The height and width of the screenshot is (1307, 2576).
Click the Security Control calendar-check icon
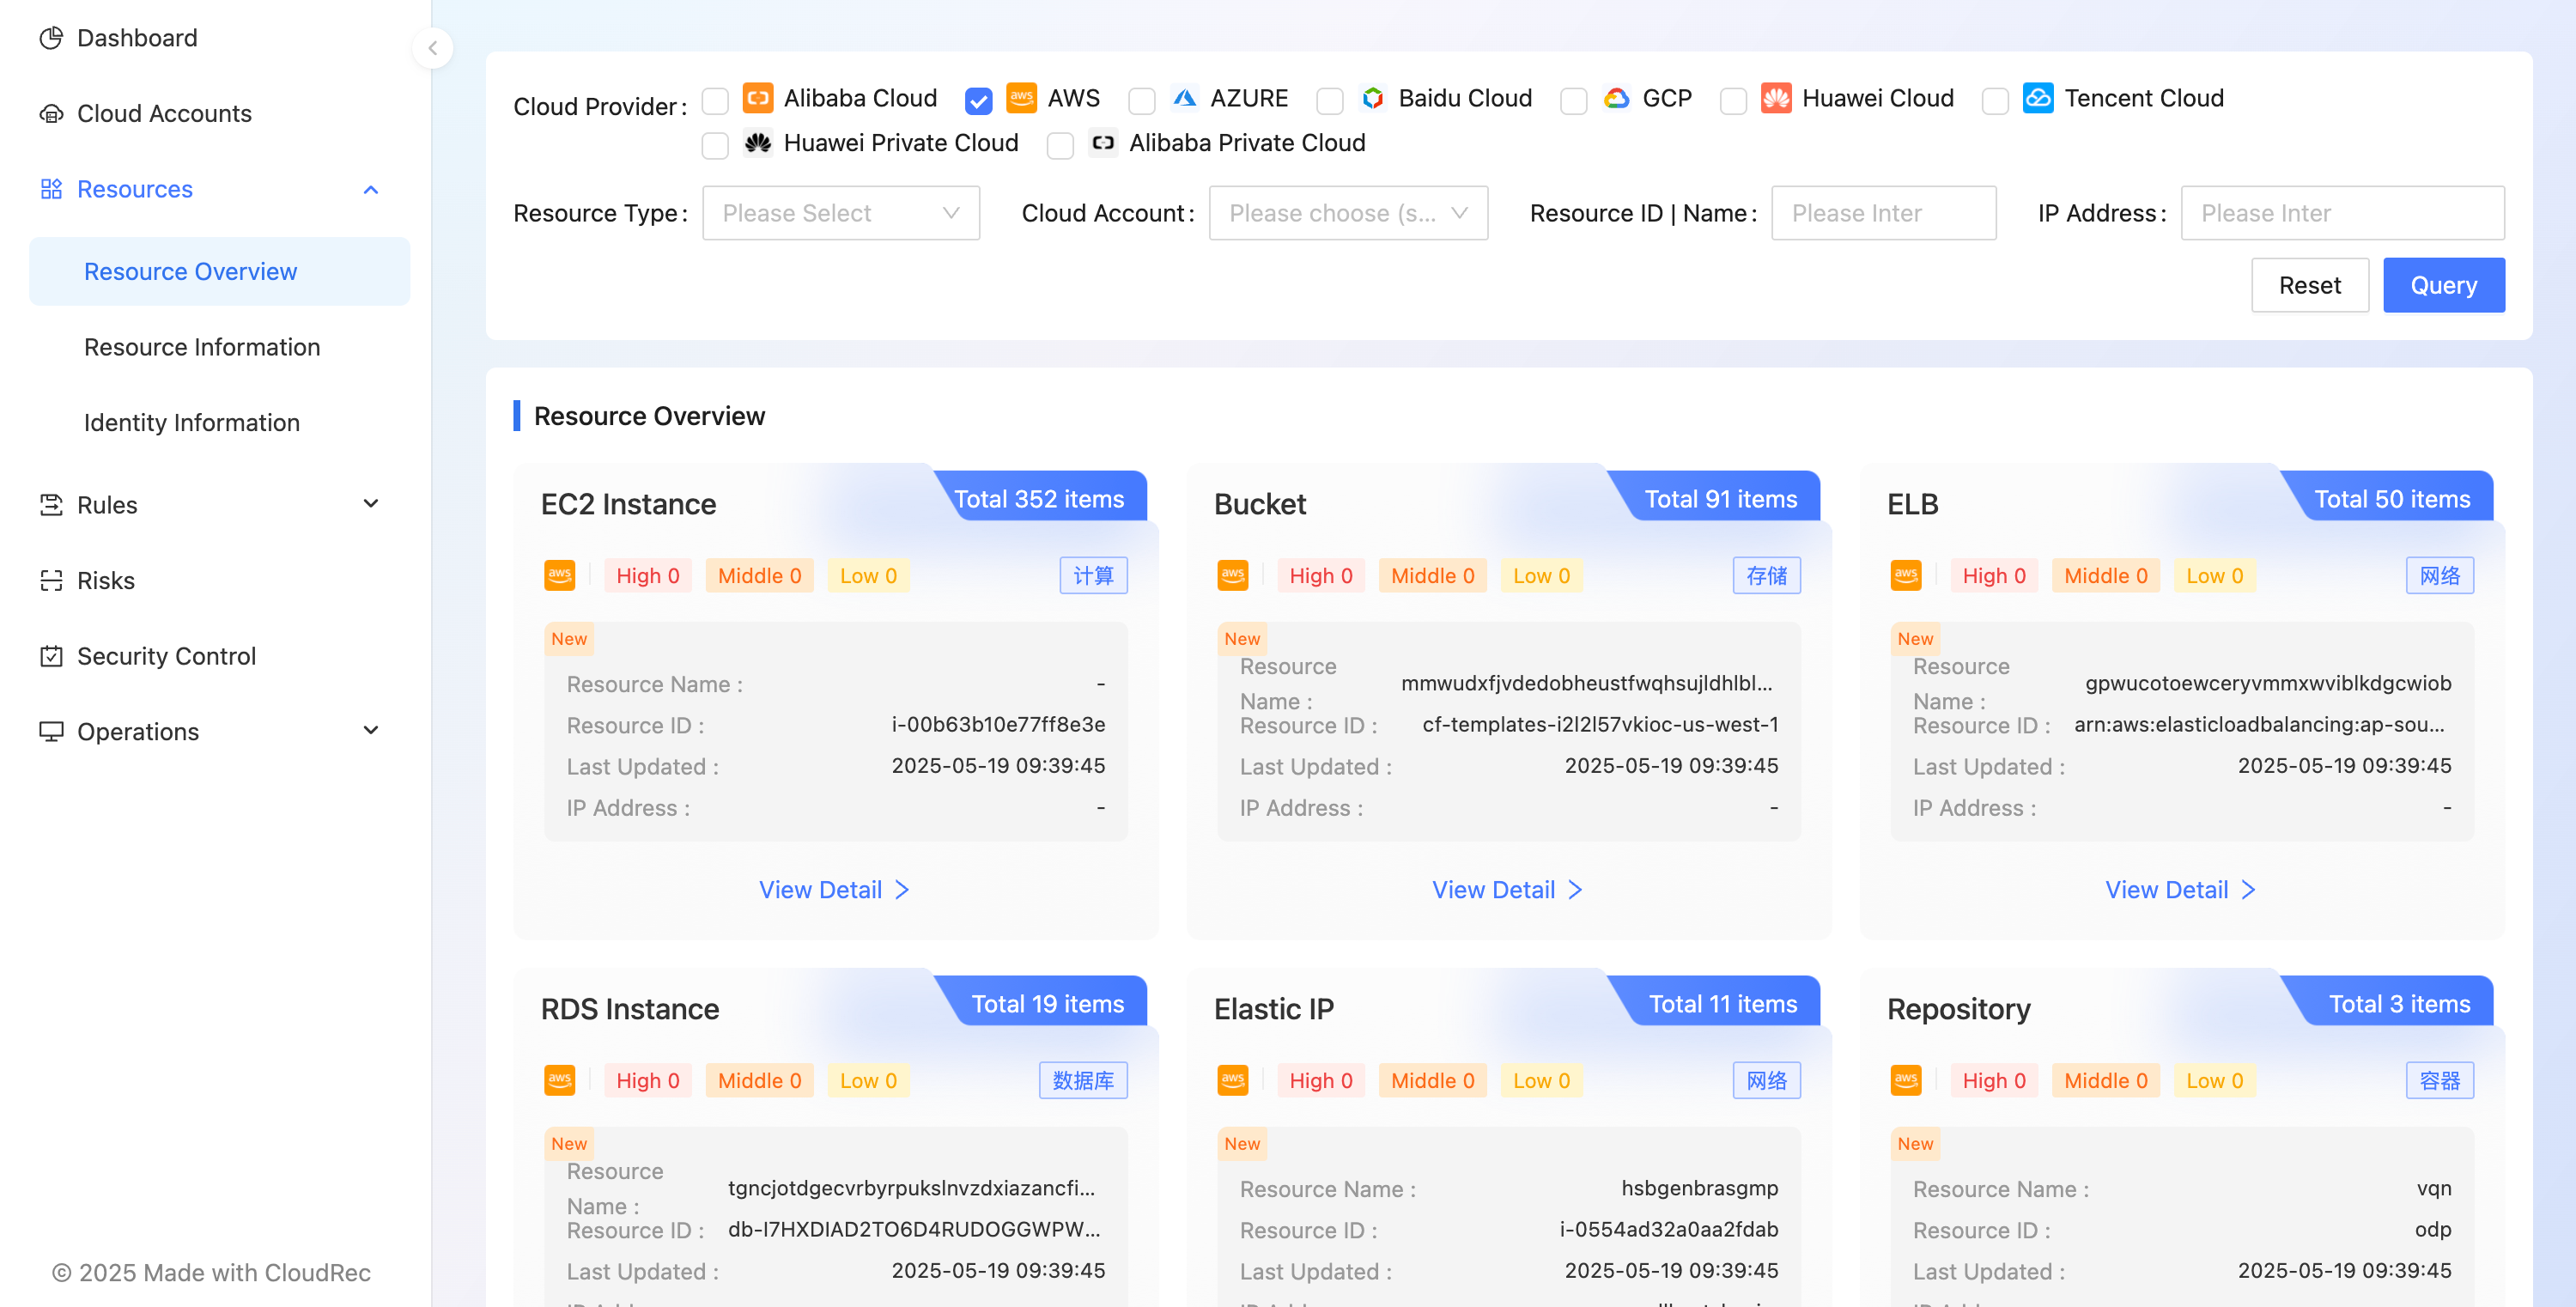[x=51, y=656]
